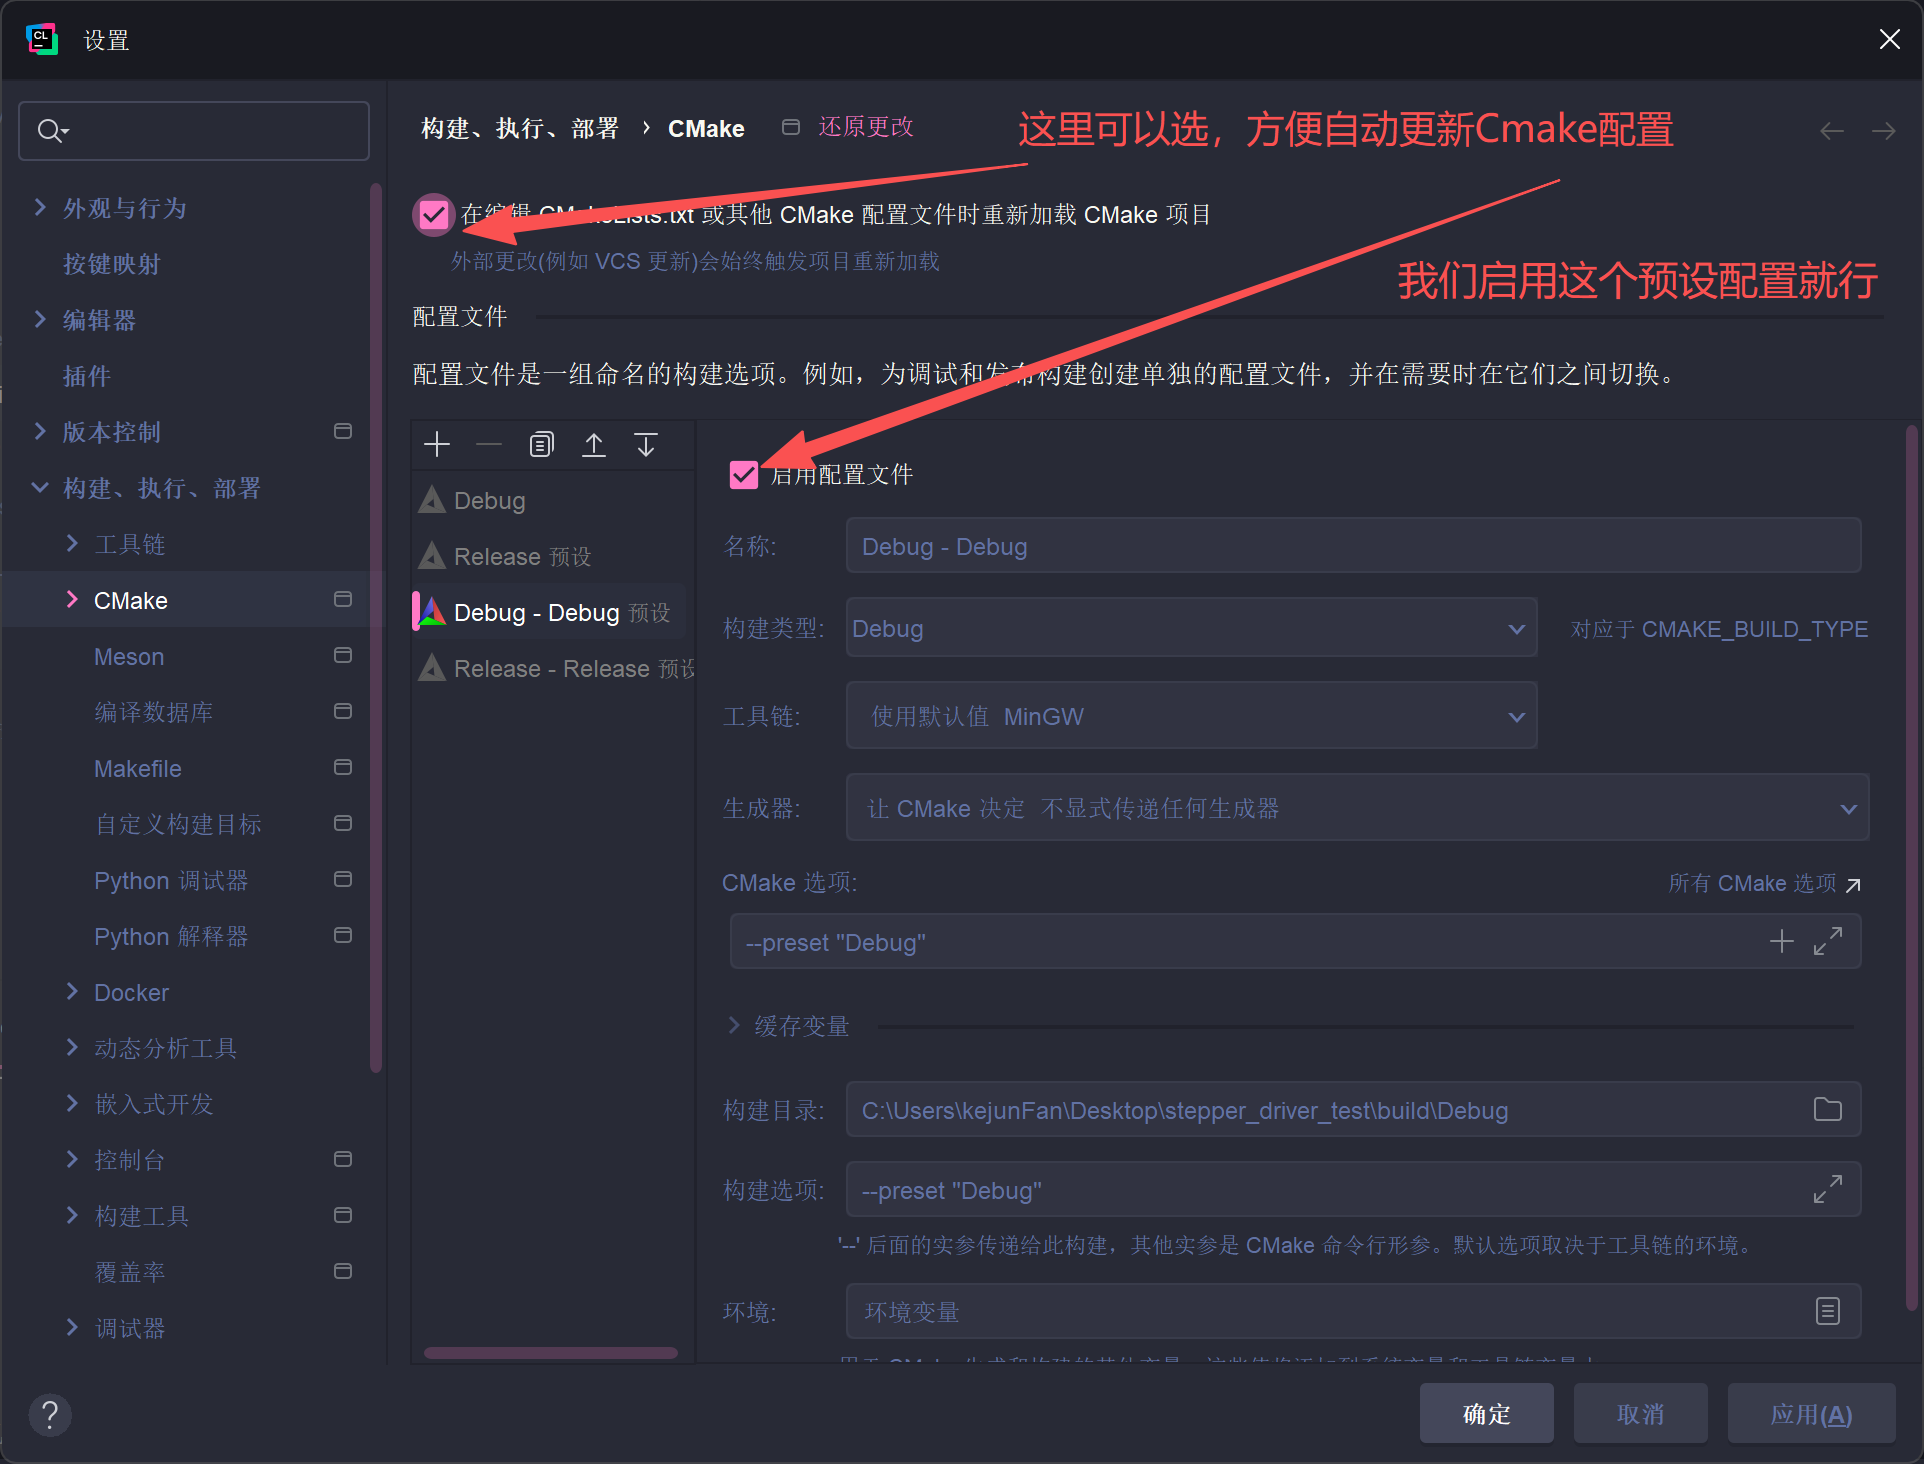This screenshot has height=1464, width=1924.
Task: Click the remove profile minus icon
Action: tap(489, 444)
